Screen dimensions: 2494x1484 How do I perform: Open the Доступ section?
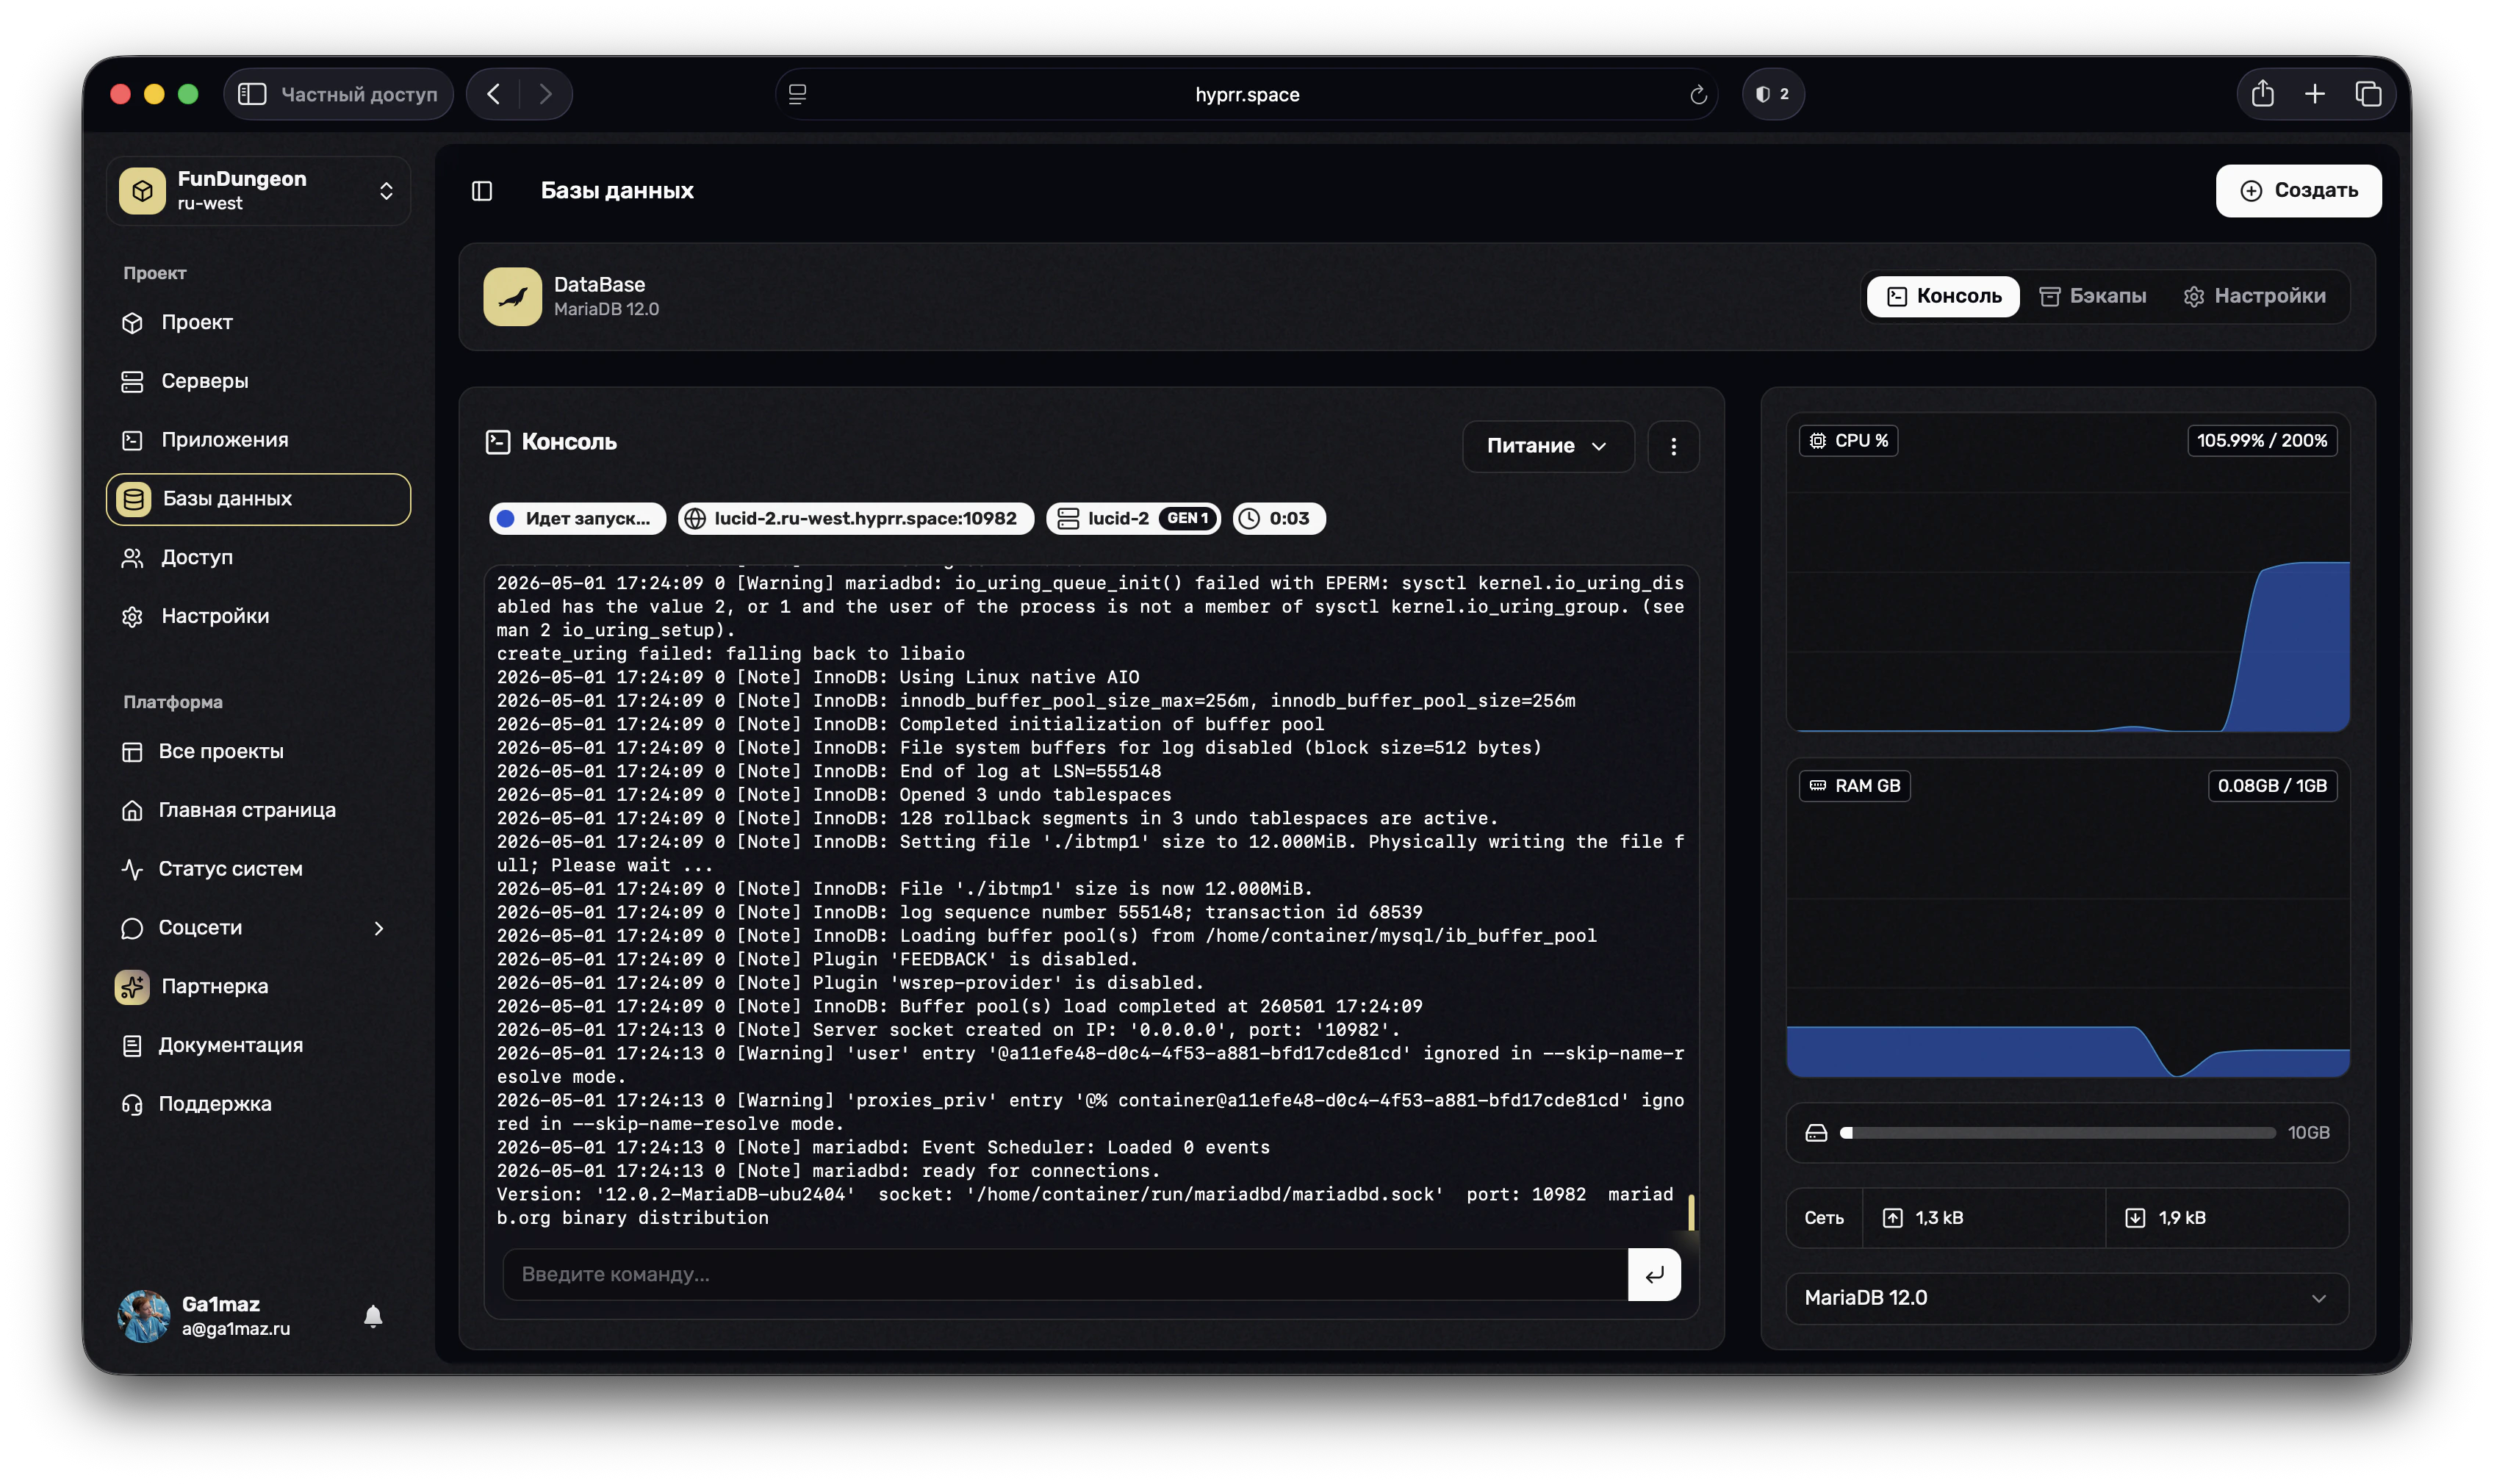pyautogui.click(x=258, y=557)
